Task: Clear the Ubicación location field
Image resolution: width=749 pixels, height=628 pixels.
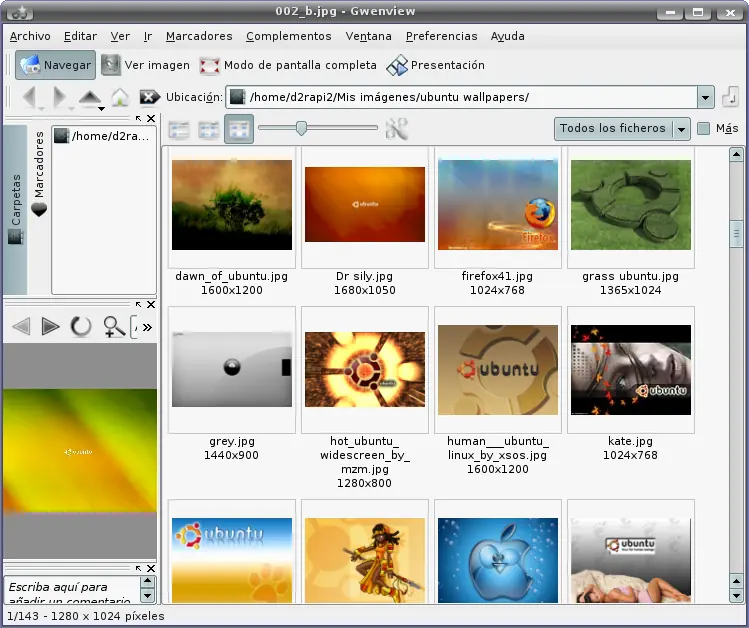Action: (150, 97)
